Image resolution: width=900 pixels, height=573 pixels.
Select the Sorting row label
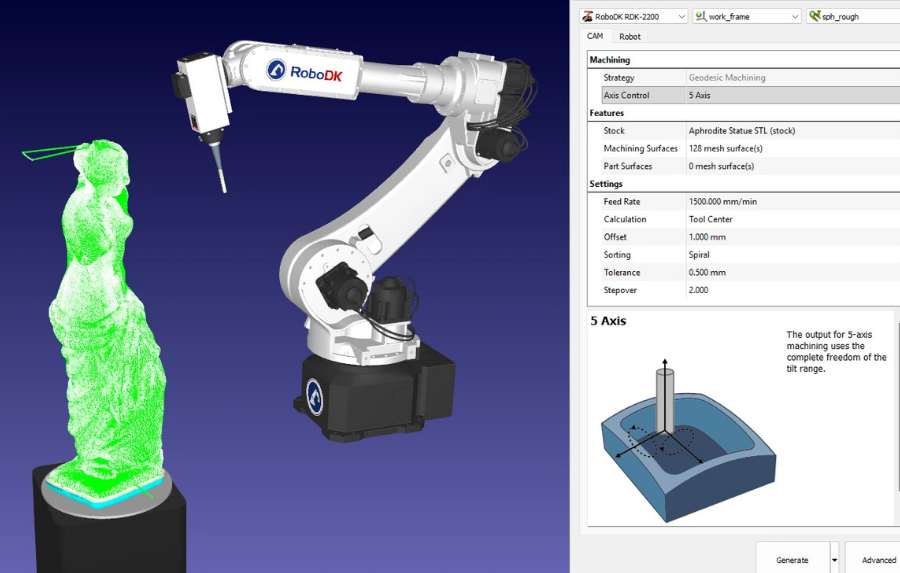[617, 254]
